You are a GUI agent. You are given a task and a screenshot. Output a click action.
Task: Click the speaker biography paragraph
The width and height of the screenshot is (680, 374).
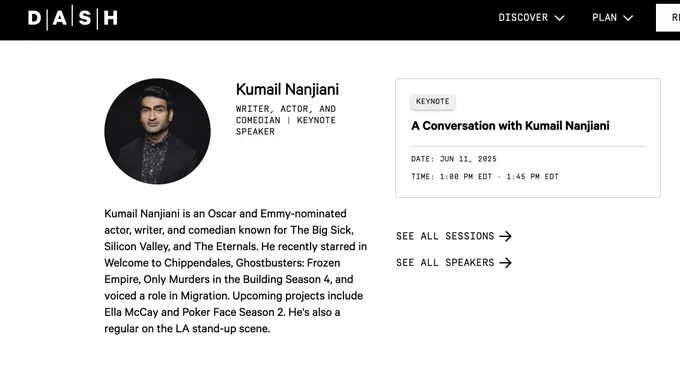tap(235, 271)
